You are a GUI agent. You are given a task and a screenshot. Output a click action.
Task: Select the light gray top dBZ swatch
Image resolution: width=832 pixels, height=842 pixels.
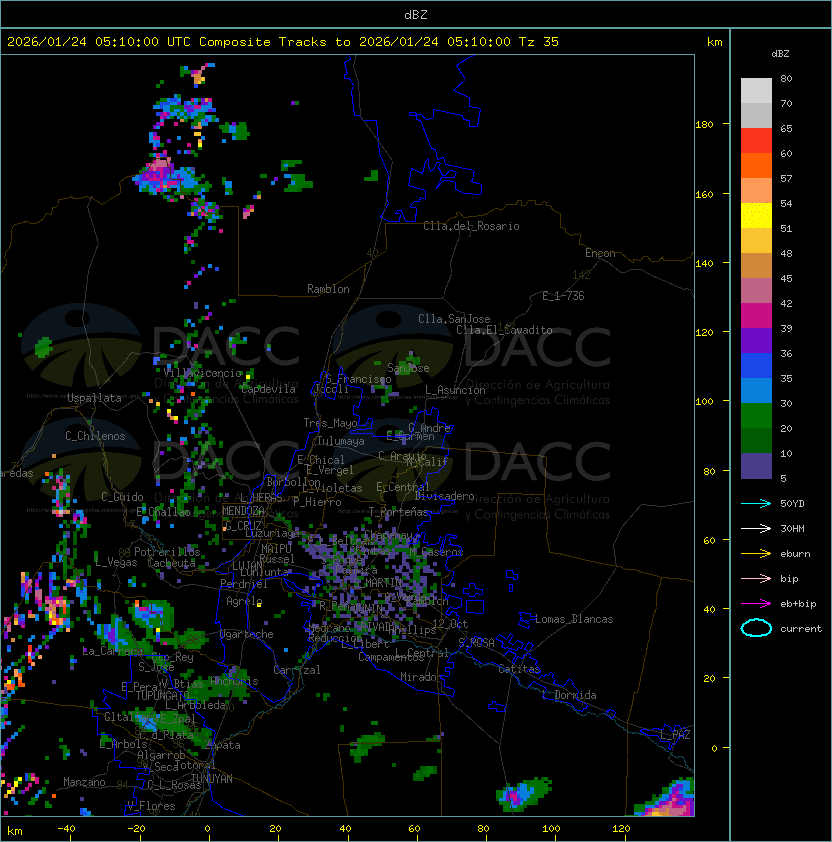[756, 91]
